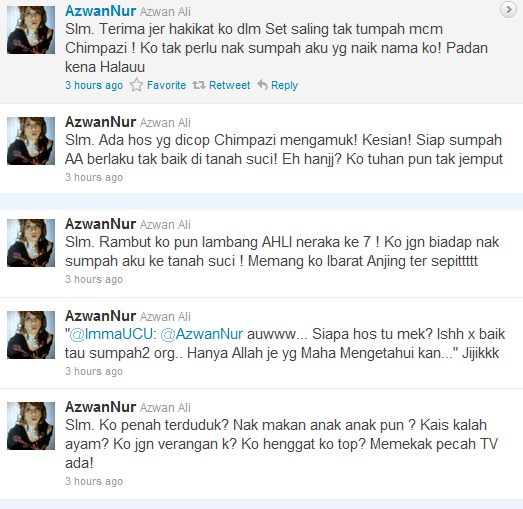The width and height of the screenshot is (523, 509).
Task: Click timestamp under the Rambut ko tweet
Action: click(x=94, y=279)
